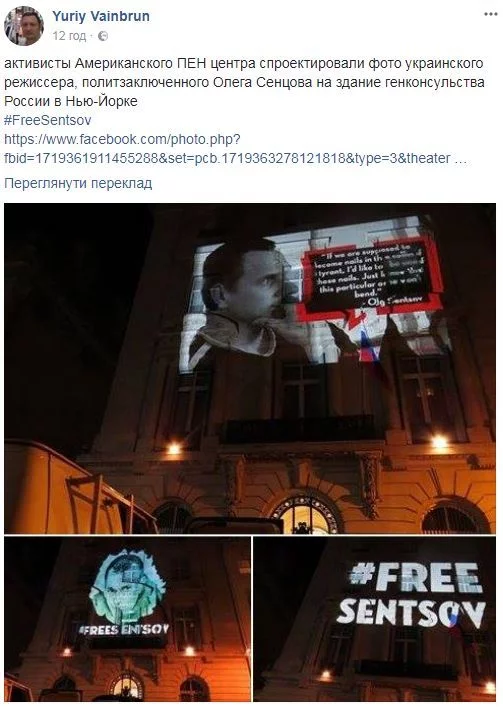Click Yuriy Vainbrun's profile avatar
The height and width of the screenshot is (707, 503).
point(23,26)
